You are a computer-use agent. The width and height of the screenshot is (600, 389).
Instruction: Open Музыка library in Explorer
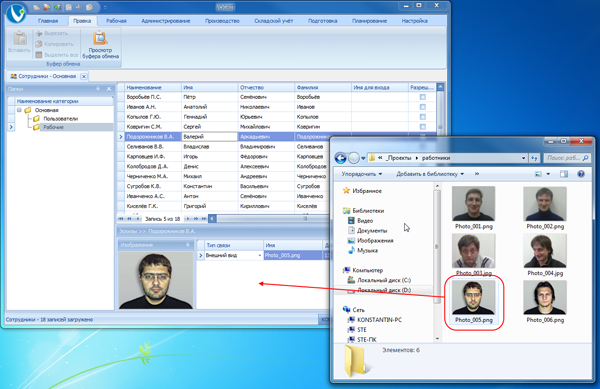[363, 251]
